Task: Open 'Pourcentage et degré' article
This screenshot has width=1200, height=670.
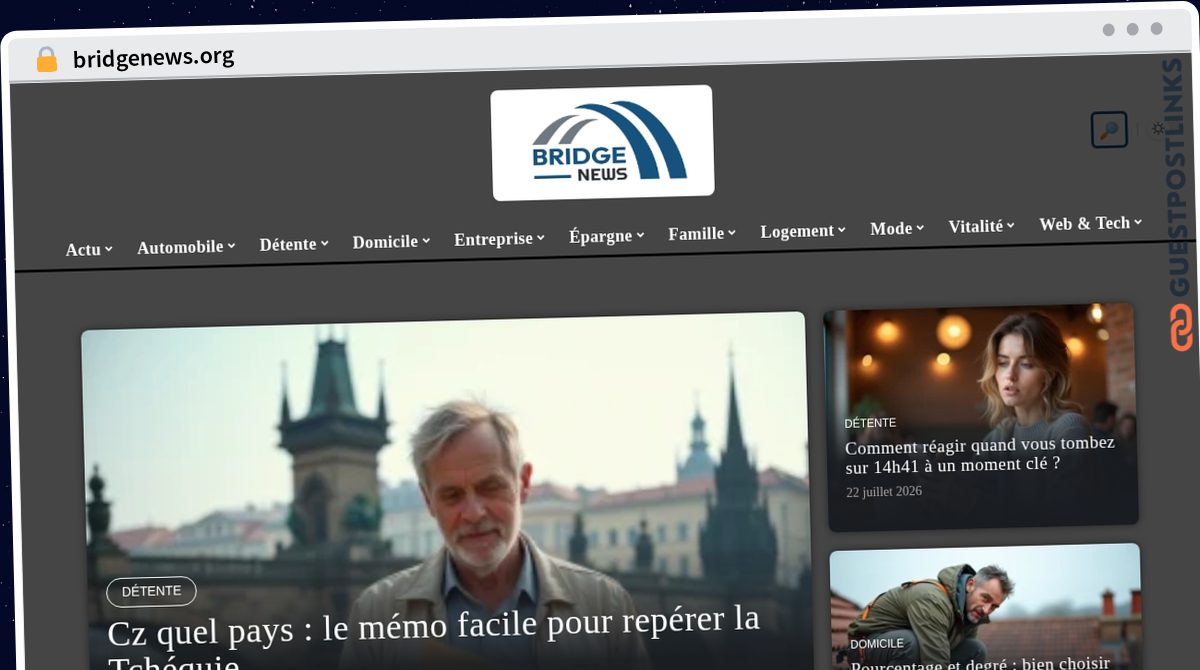Action: tap(980, 663)
